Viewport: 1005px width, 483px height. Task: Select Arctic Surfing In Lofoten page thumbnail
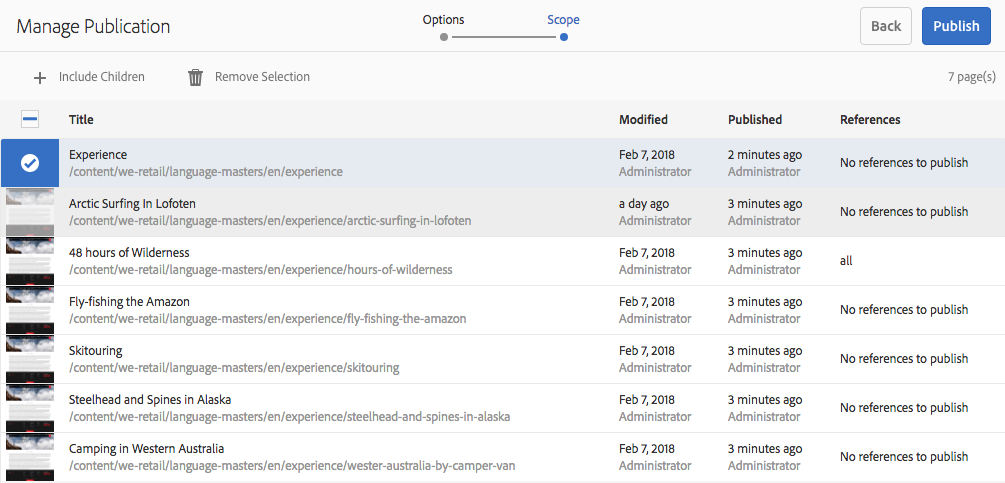tap(30, 212)
